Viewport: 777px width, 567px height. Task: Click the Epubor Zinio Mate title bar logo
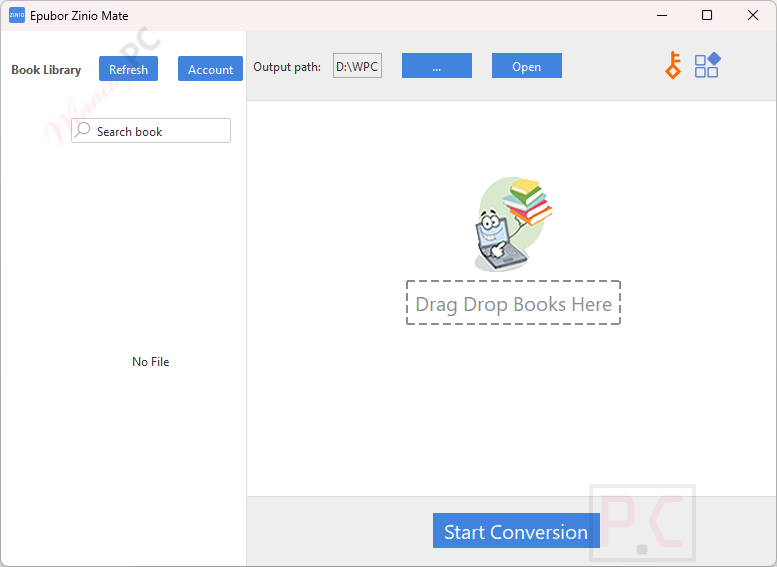pyautogui.click(x=17, y=15)
